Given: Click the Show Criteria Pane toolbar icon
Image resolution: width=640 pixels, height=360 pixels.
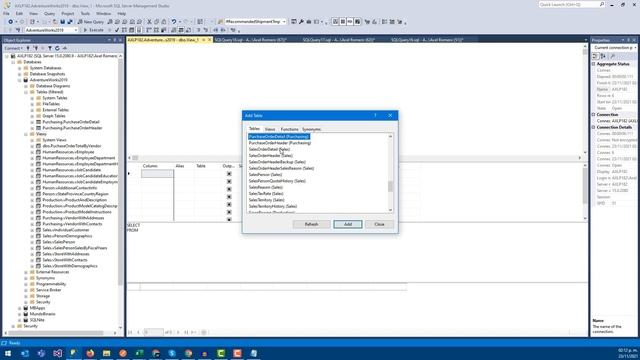Looking at the screenshot, I should [x=343, y=22].
